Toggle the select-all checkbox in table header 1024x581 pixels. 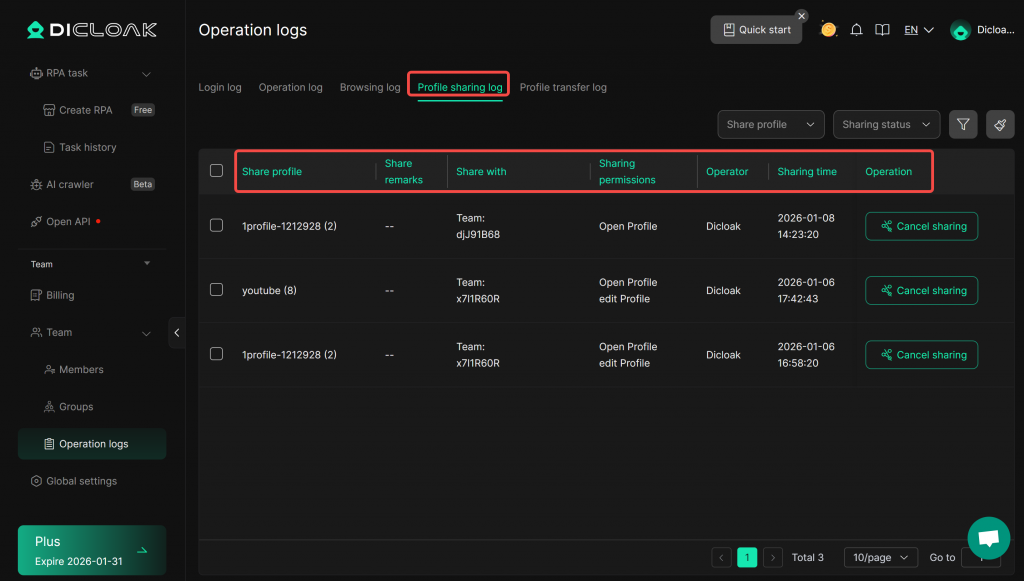pyautogui.click(x=216, y=171)
